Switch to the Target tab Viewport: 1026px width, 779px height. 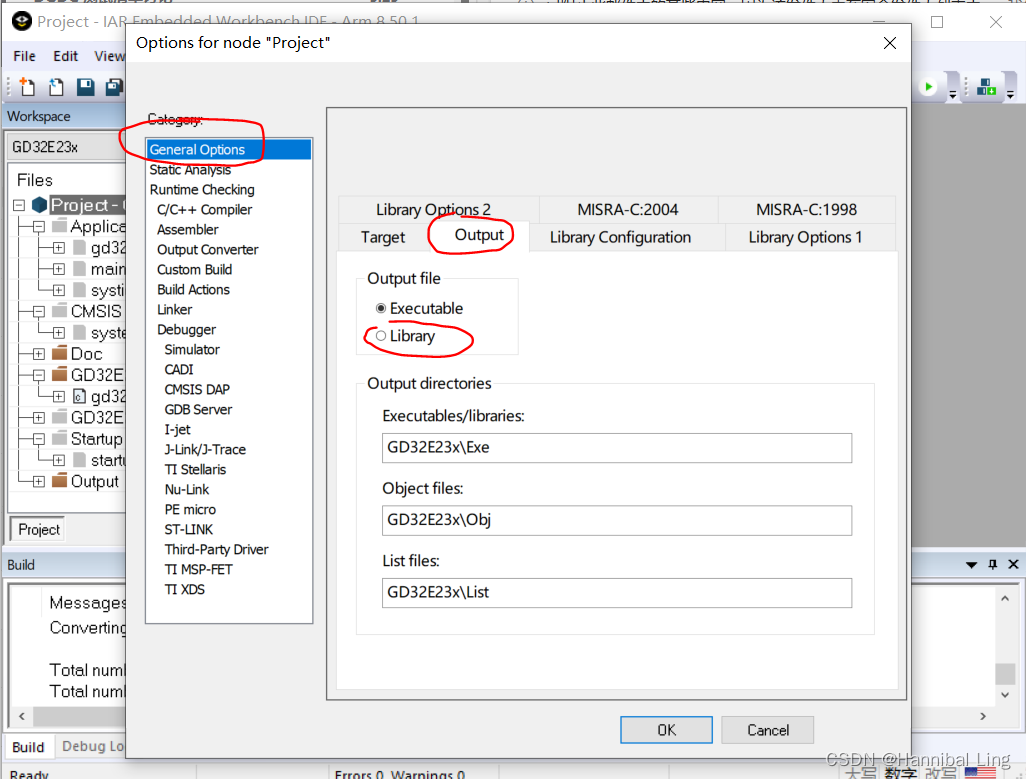point(383,237)
